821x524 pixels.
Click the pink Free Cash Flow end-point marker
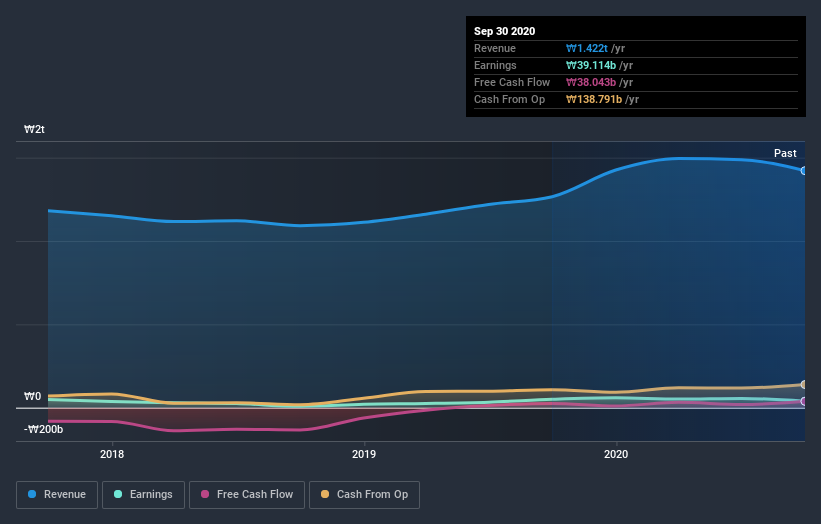pyautogui.click(x=804, y=402)
